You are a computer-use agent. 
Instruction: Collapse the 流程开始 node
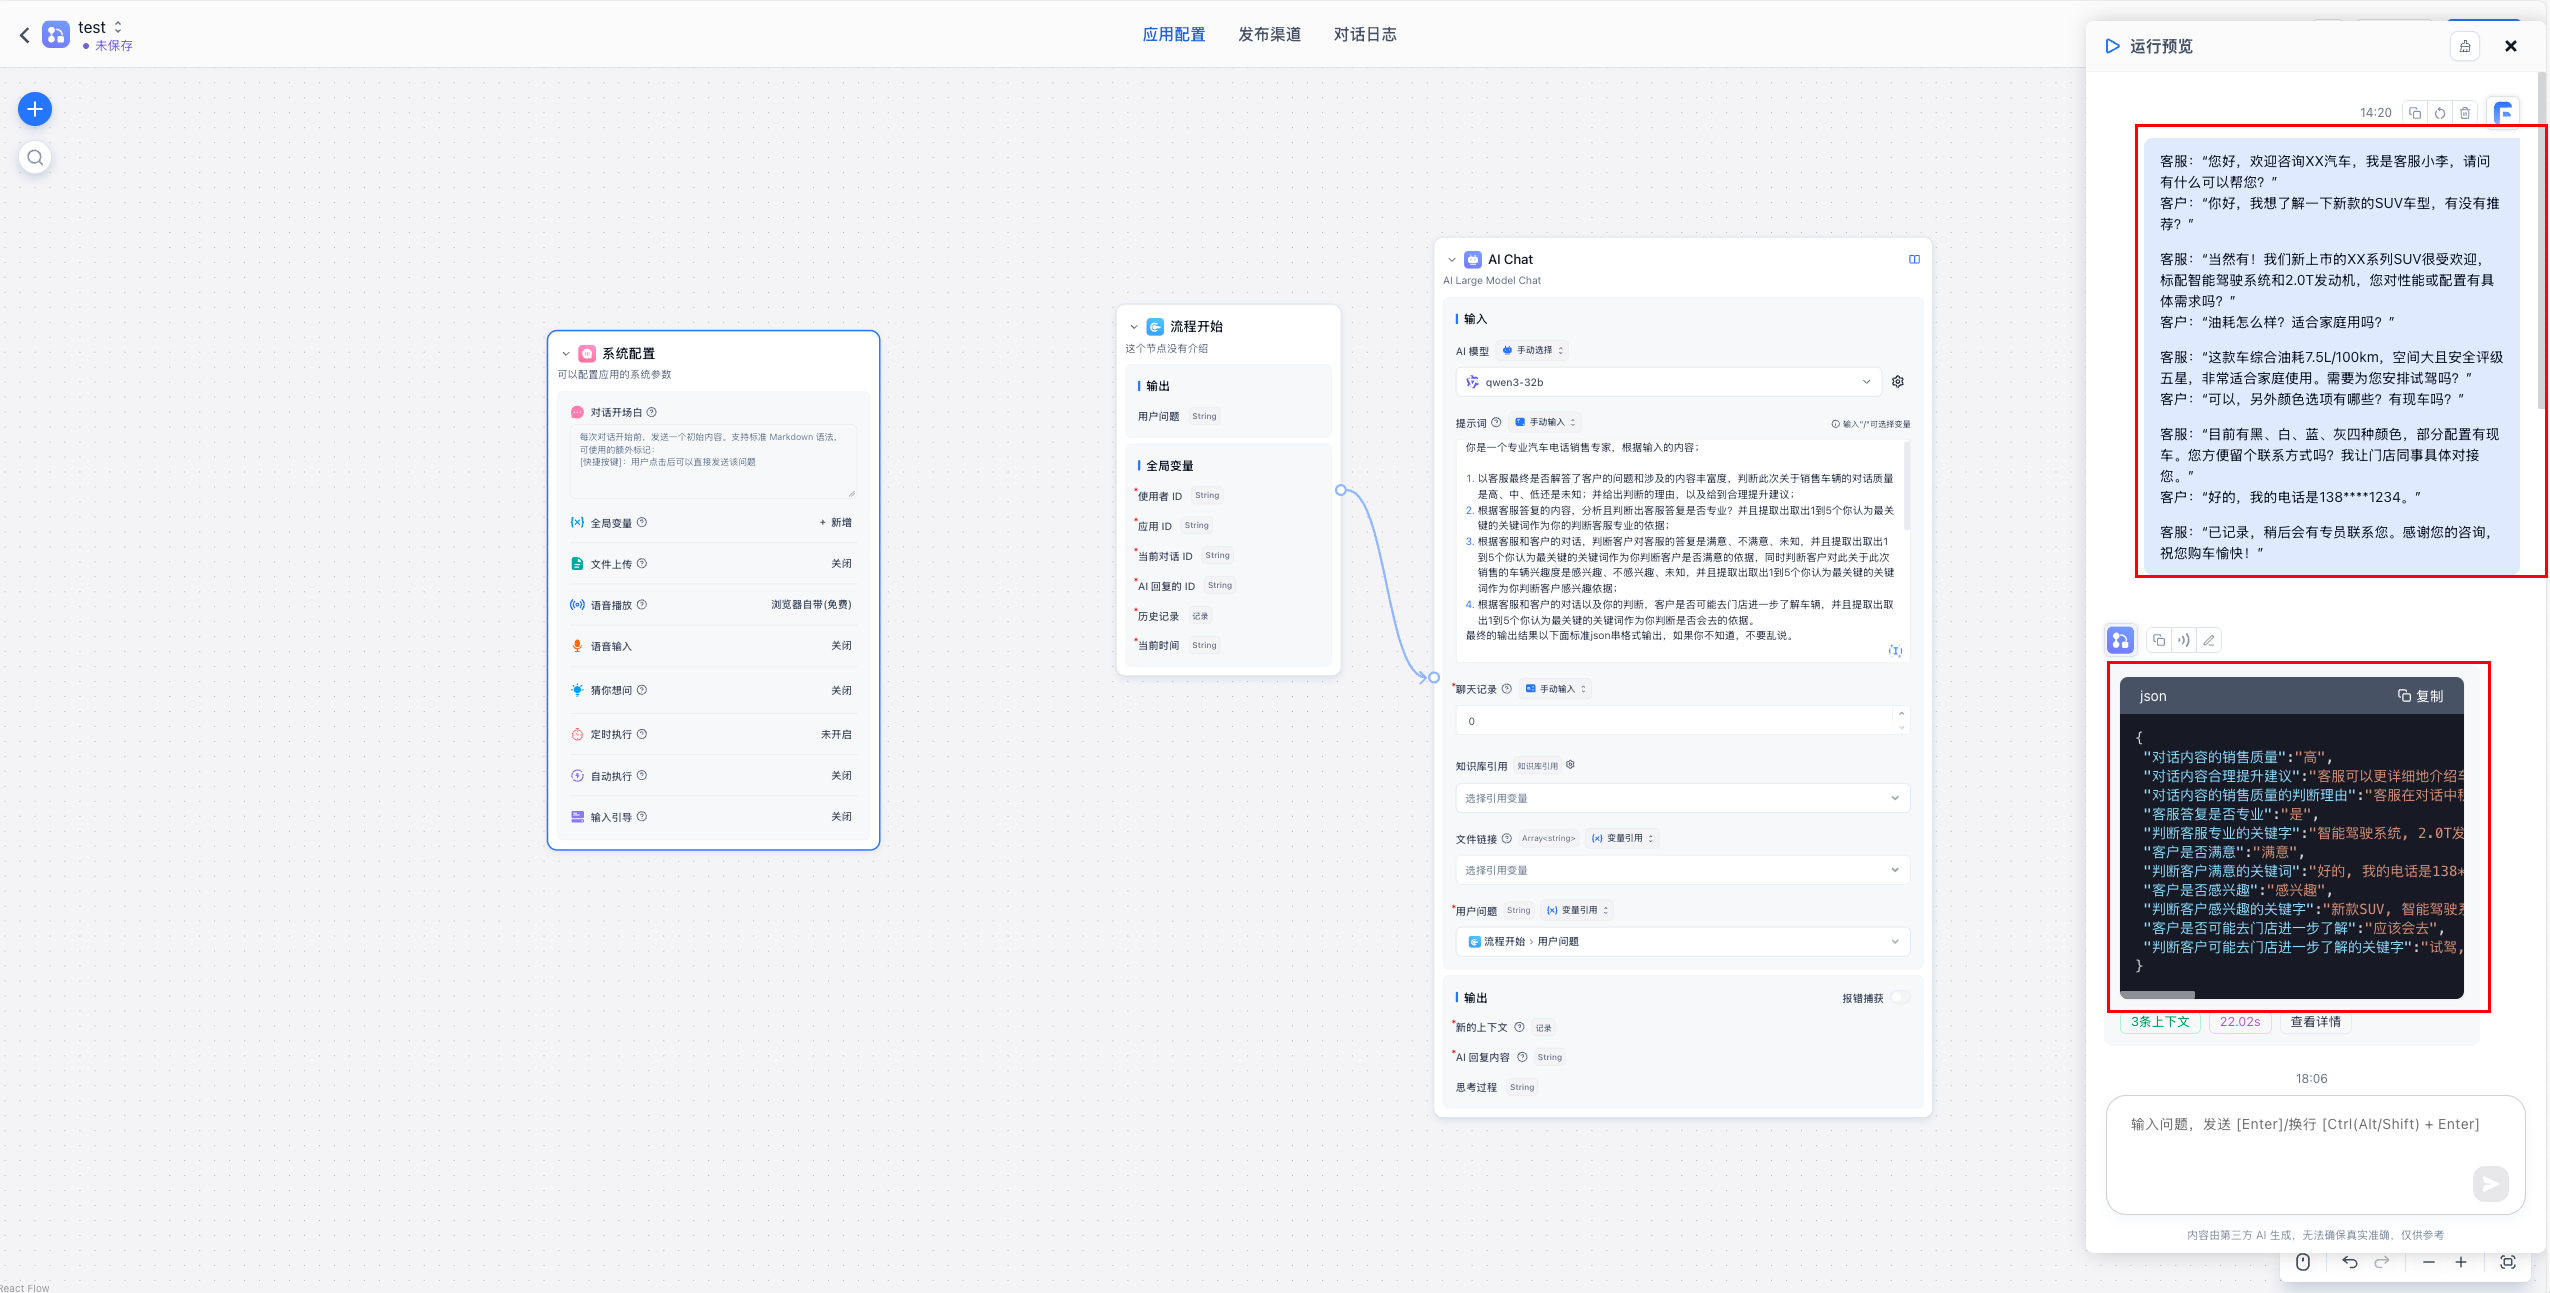coord(1134,327)
